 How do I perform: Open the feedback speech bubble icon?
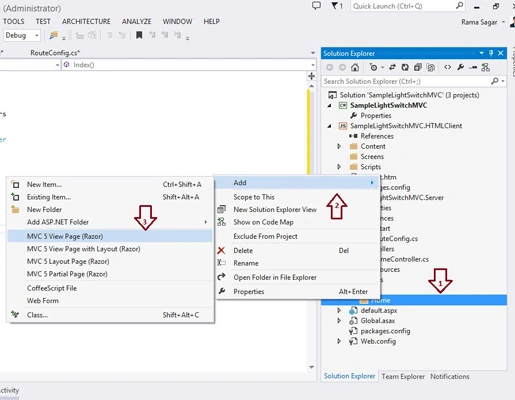316,6
